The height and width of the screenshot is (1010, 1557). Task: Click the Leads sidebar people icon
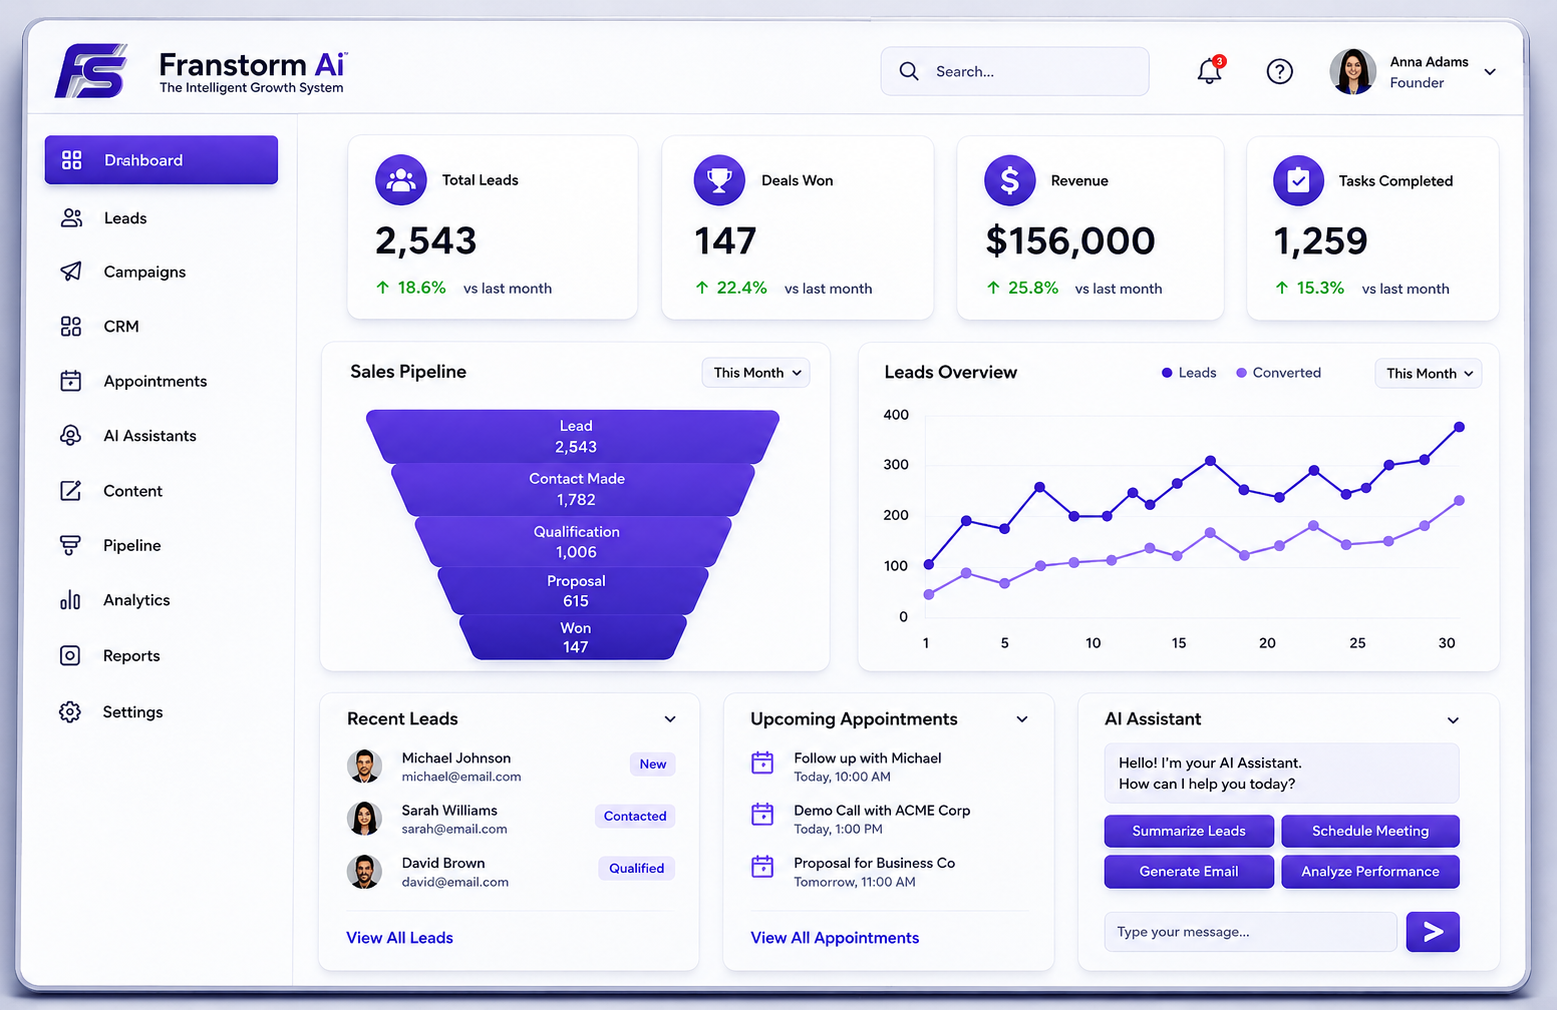(x=71, y=218)
